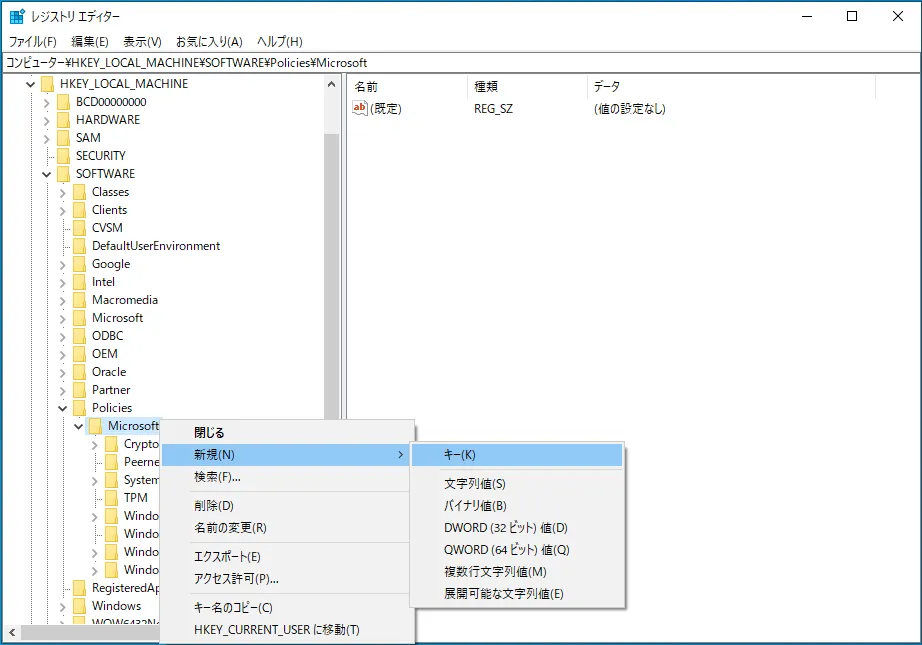
Task: Select the REG_SZ type cell
Action: click(493, 109)
